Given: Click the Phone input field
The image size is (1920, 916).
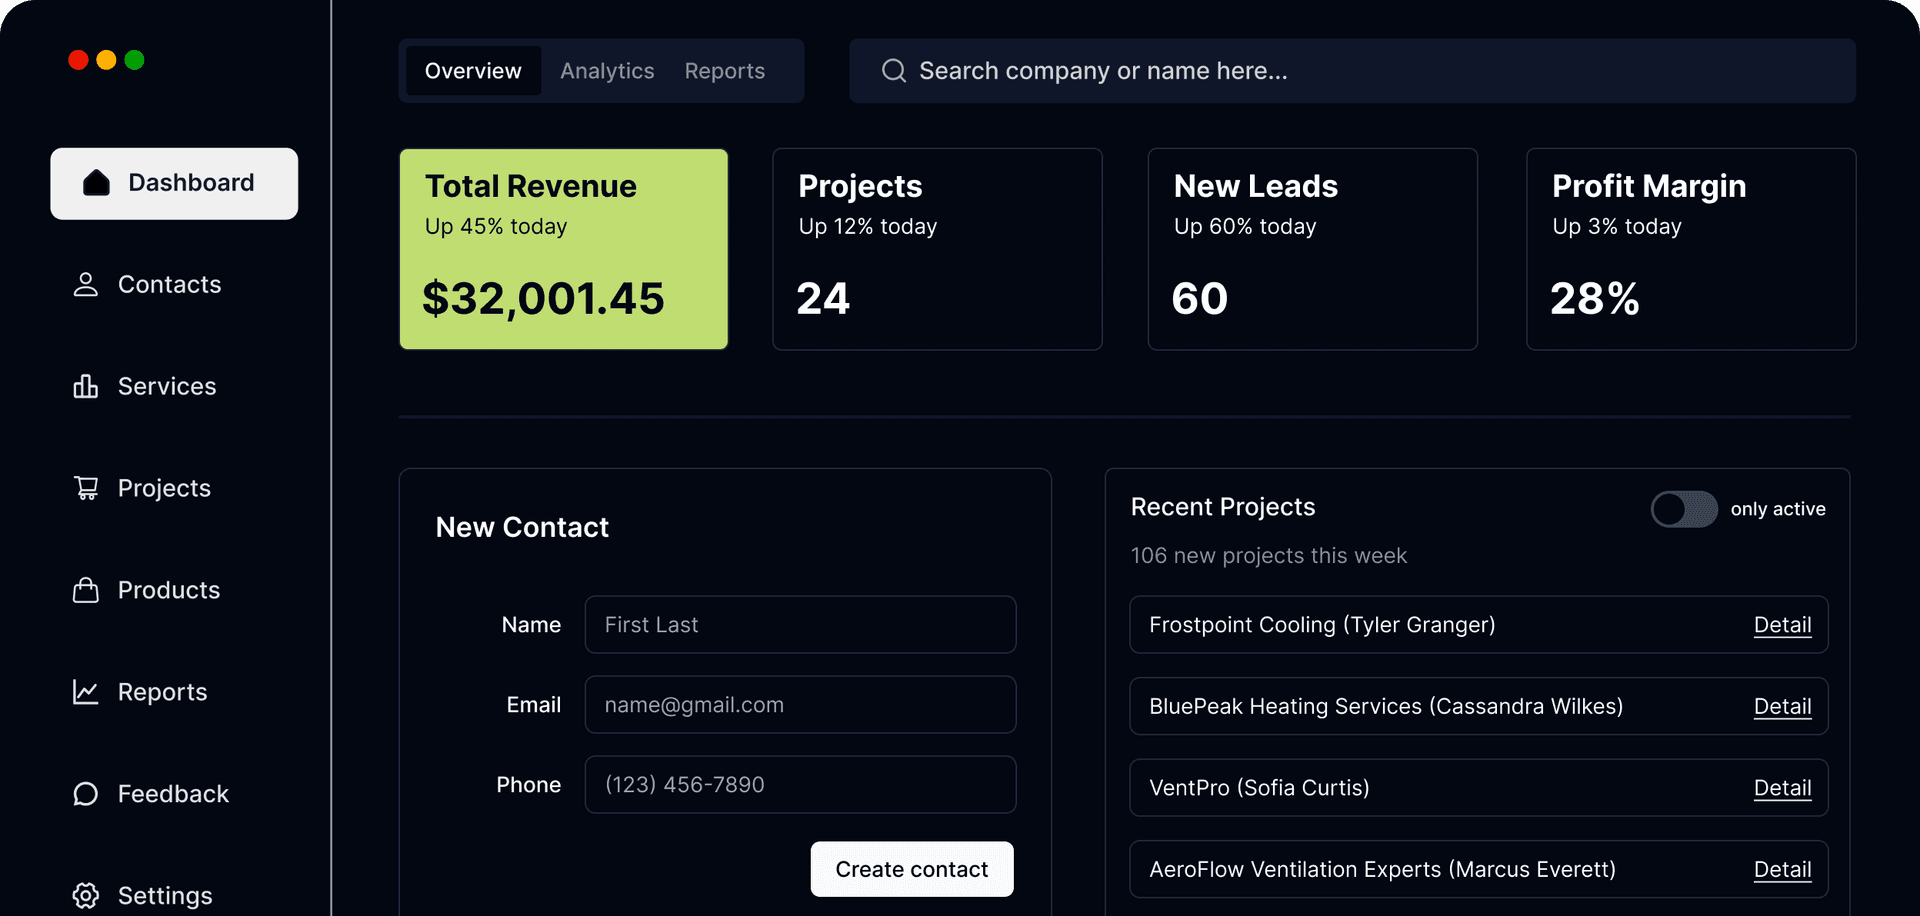Looking at the screenshot, I should pyautogui.click(x=800, y=785).
